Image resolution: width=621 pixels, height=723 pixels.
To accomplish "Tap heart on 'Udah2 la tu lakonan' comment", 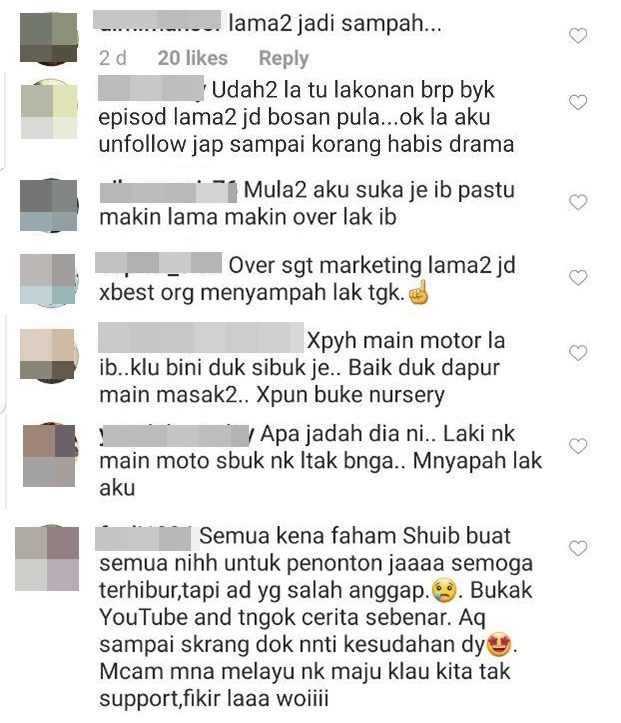I will pyautogui.click(x=578, y=102).
